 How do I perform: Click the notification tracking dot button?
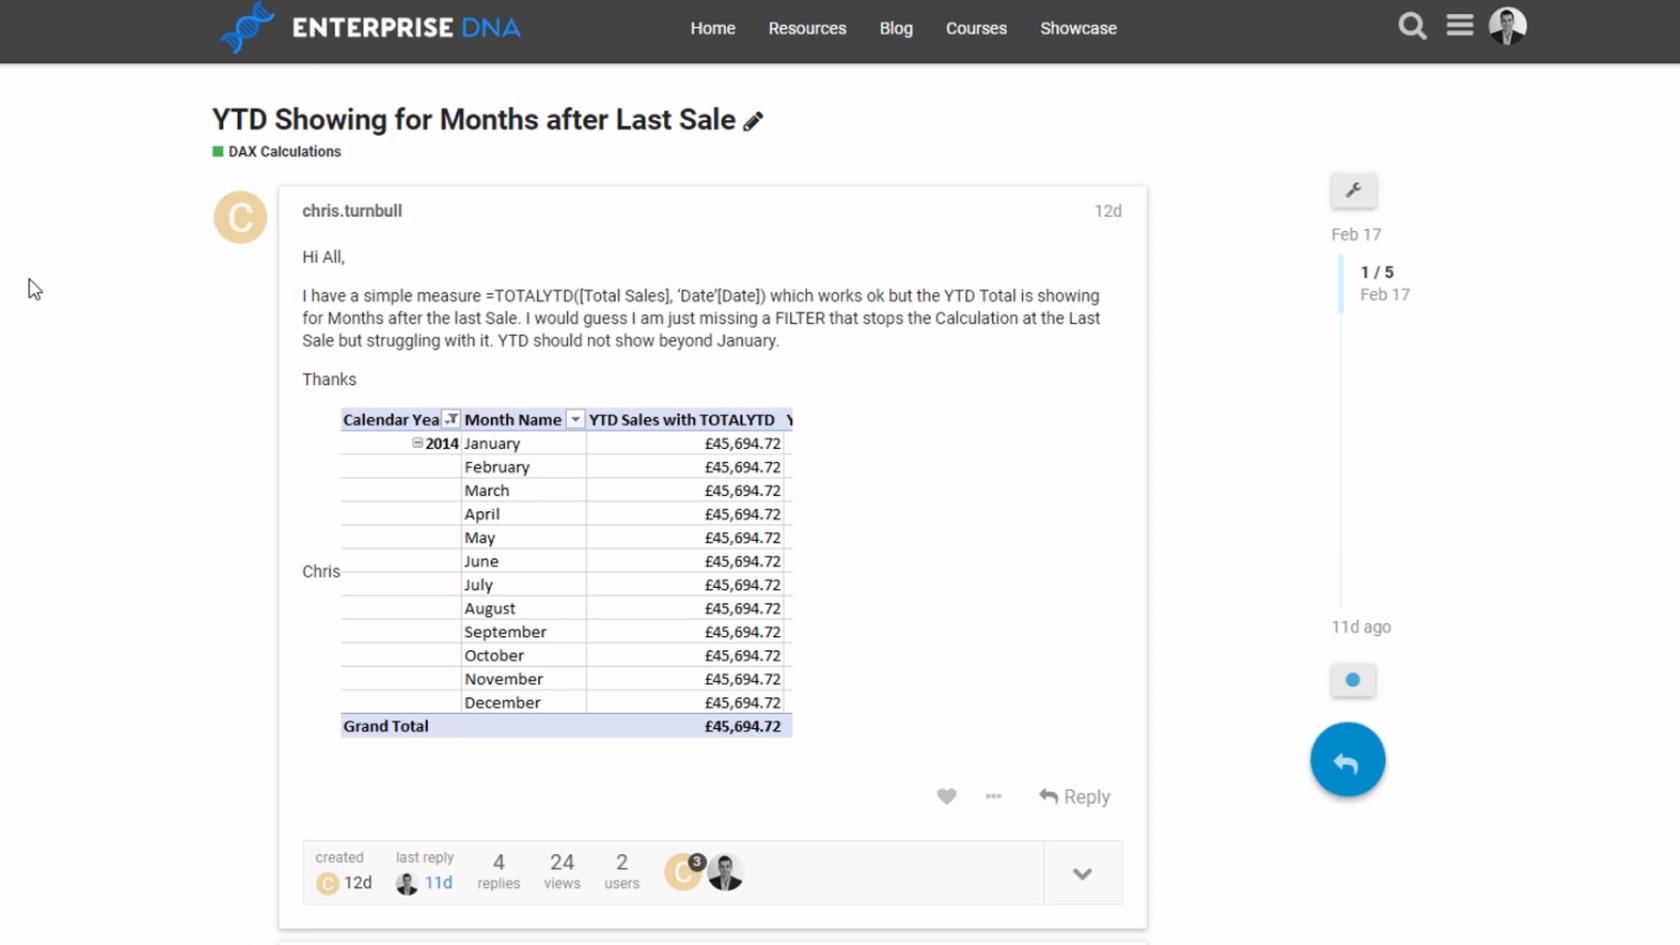point(1353,680)
